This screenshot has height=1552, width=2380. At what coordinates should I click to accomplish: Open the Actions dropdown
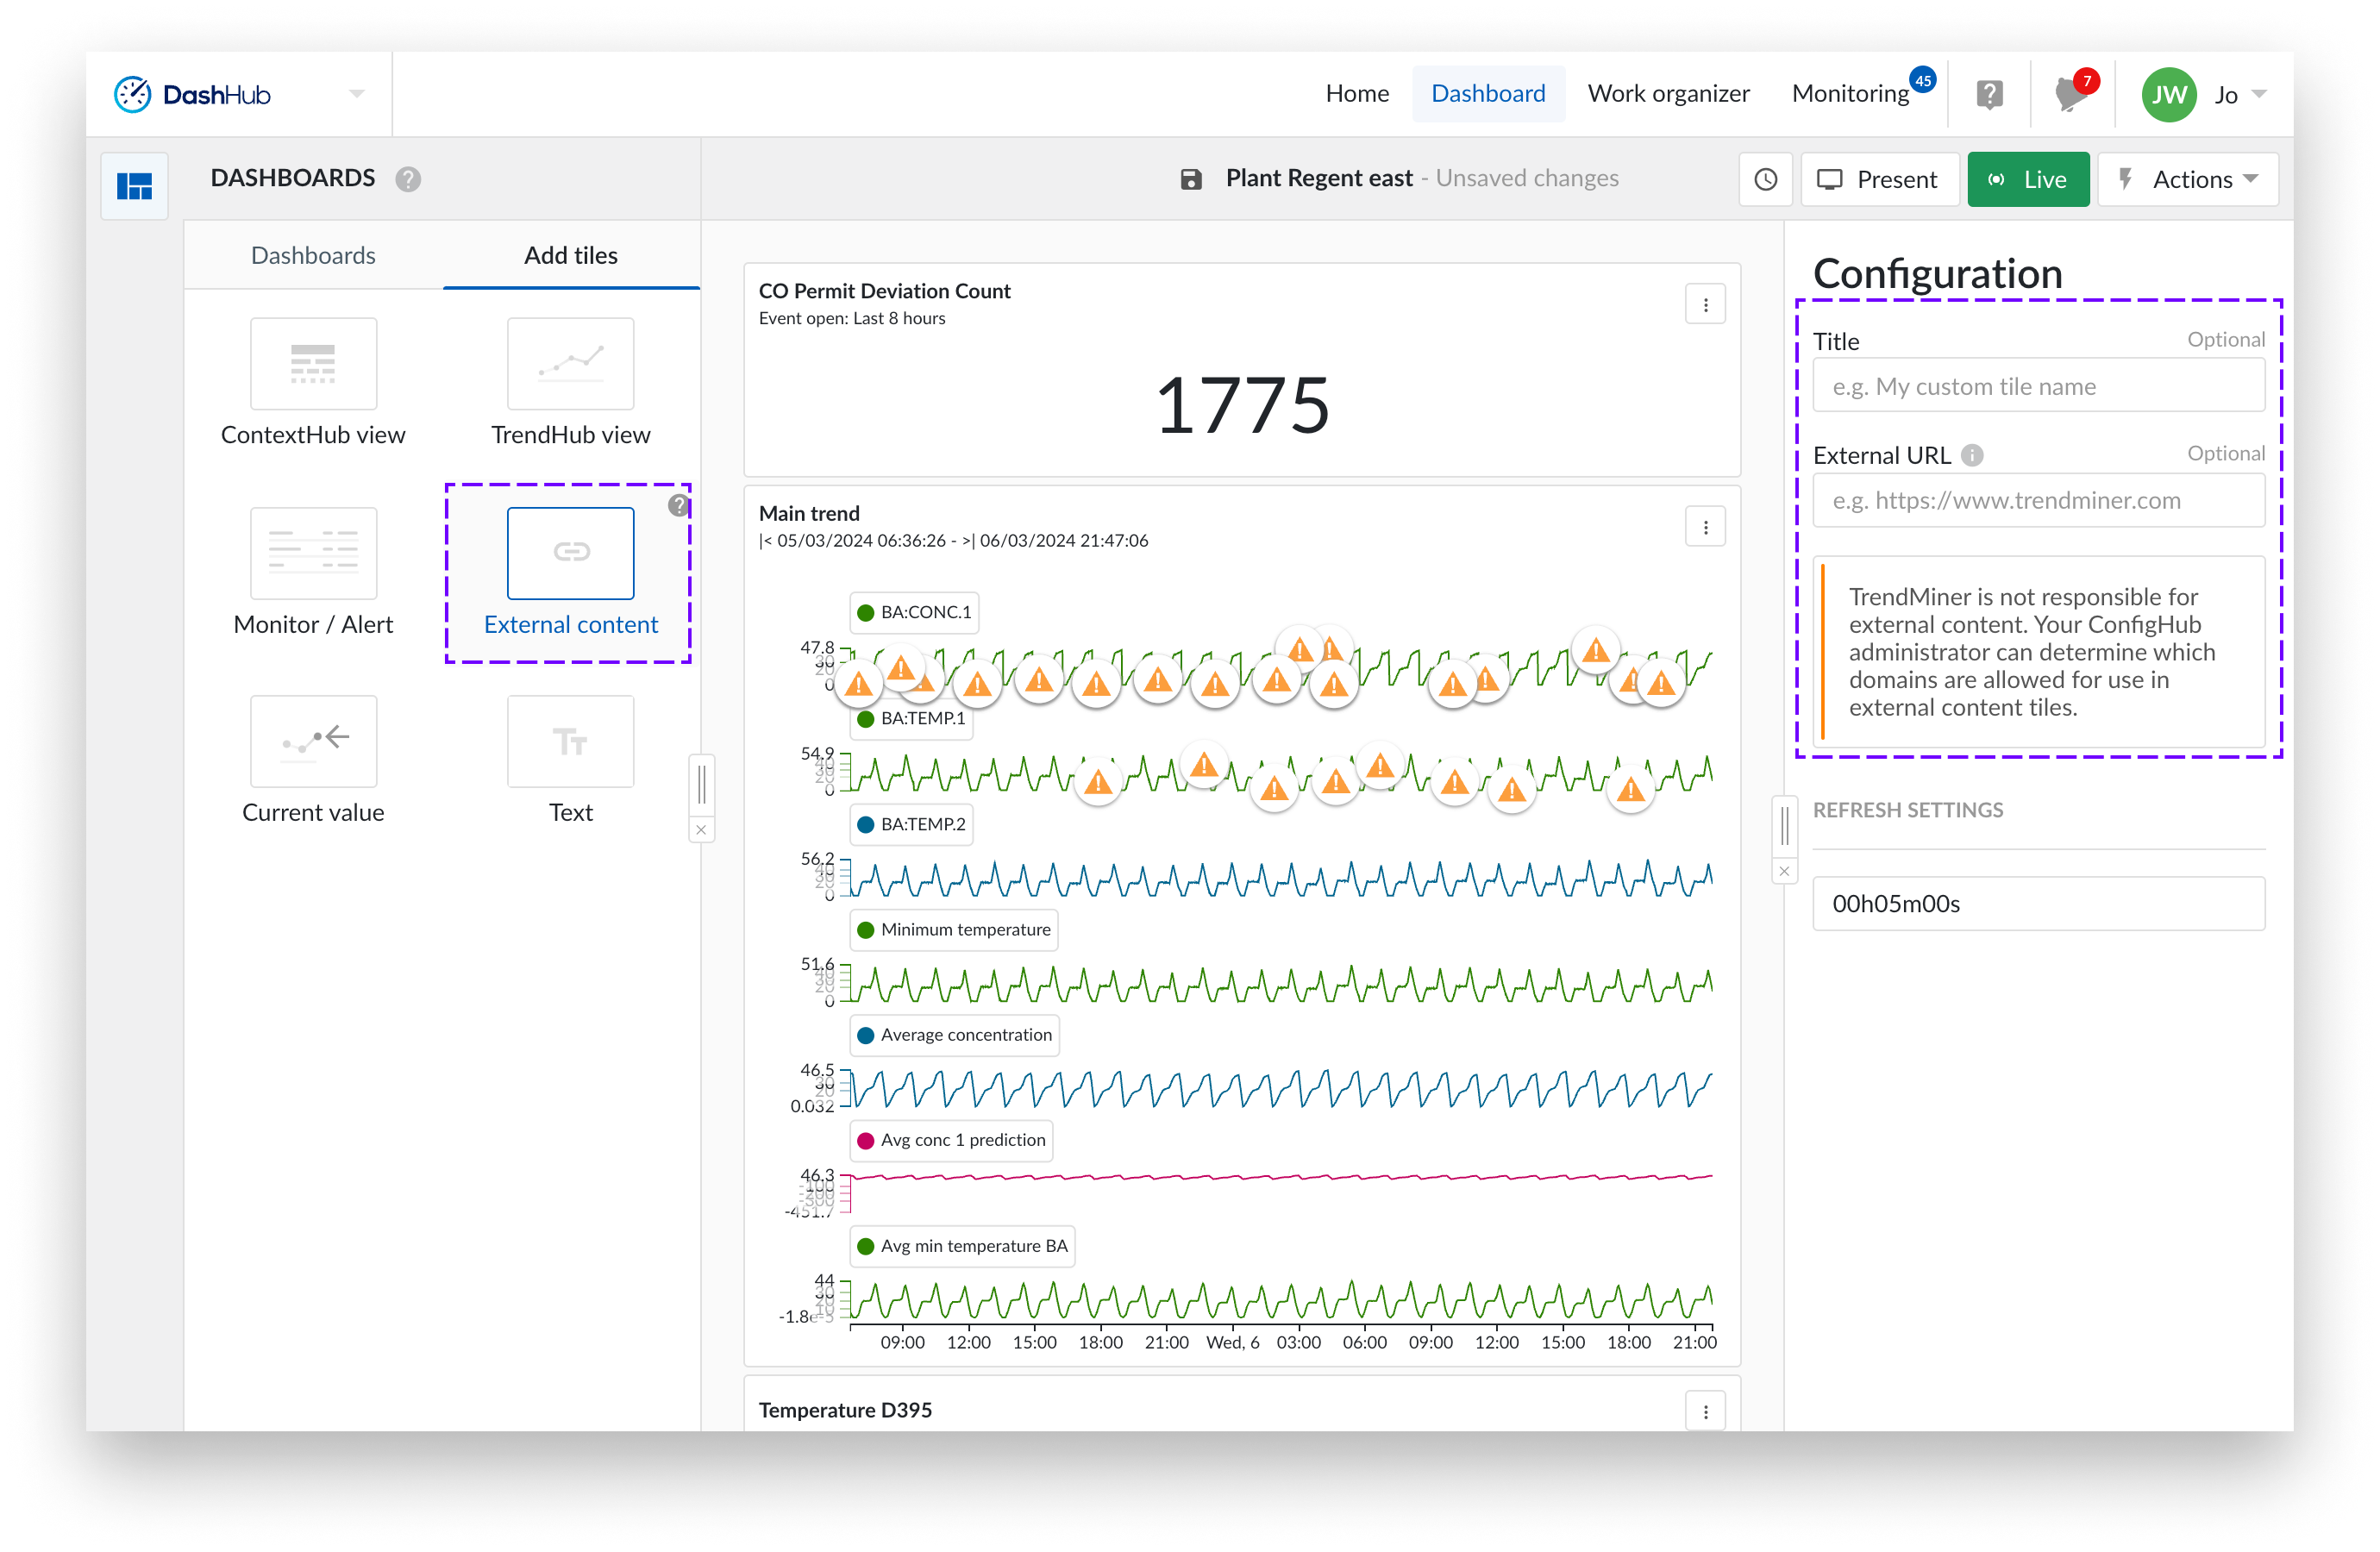tap(2187, 179)
